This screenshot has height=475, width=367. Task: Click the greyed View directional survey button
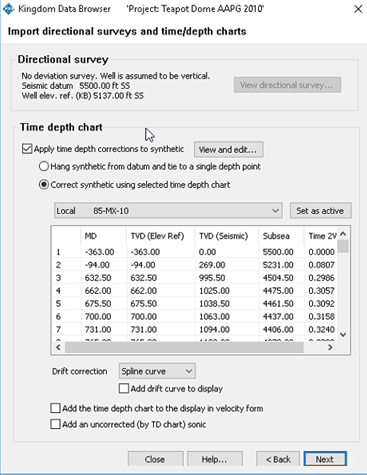pyautogui.click(x=287, y=85)
